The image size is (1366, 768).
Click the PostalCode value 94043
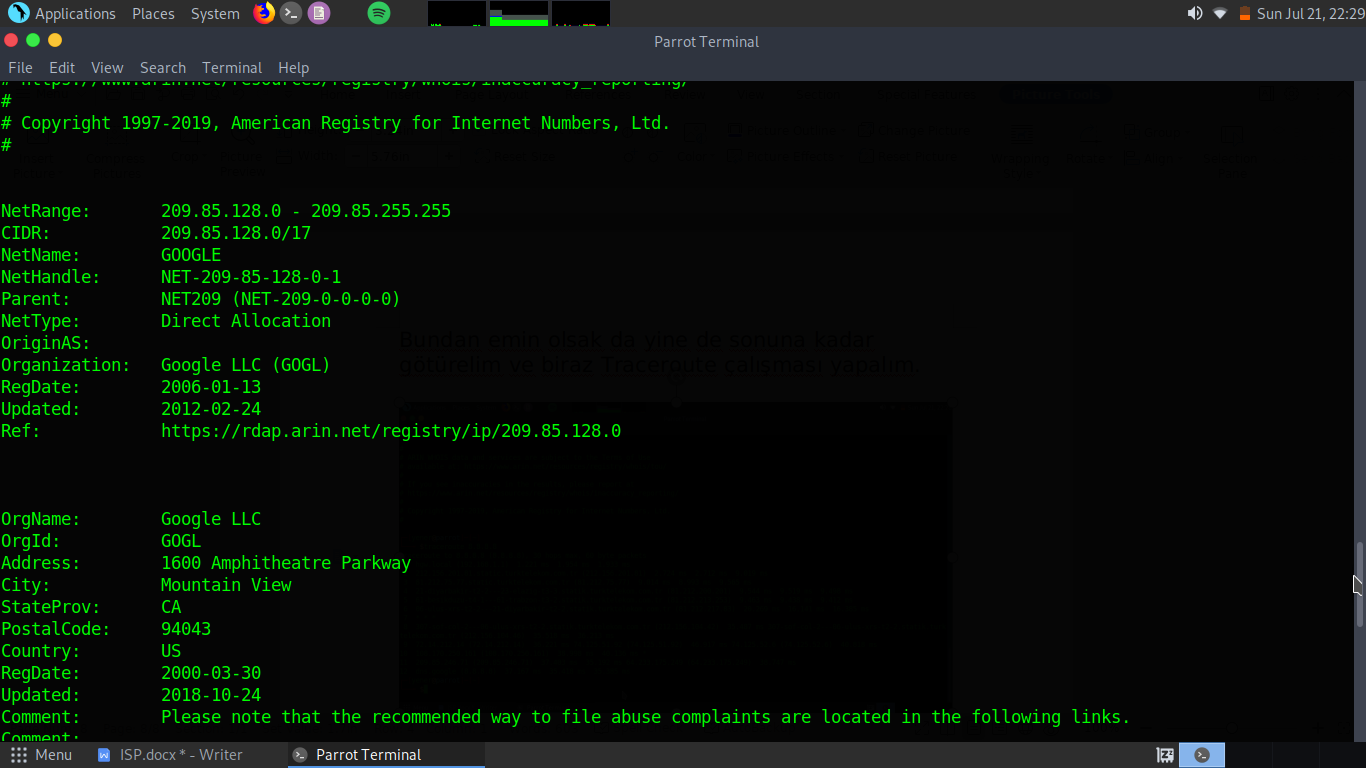(186, 629)
